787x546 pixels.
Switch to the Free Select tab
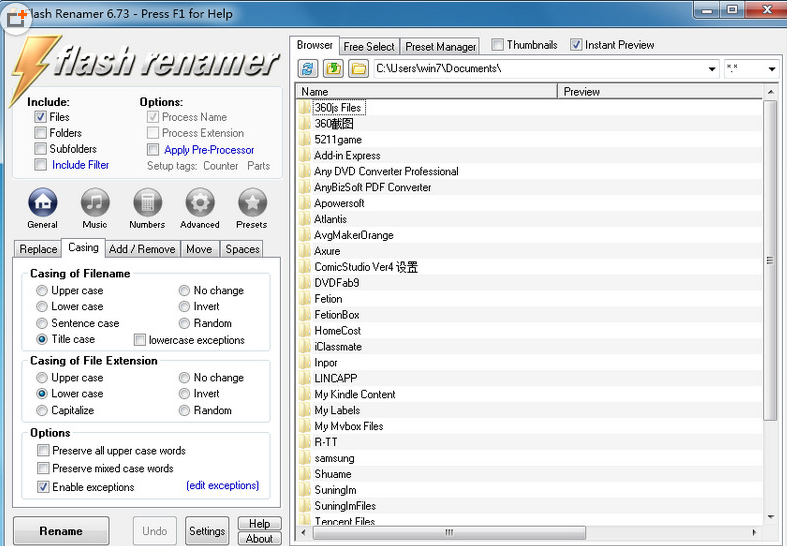[x=369, y=46]
